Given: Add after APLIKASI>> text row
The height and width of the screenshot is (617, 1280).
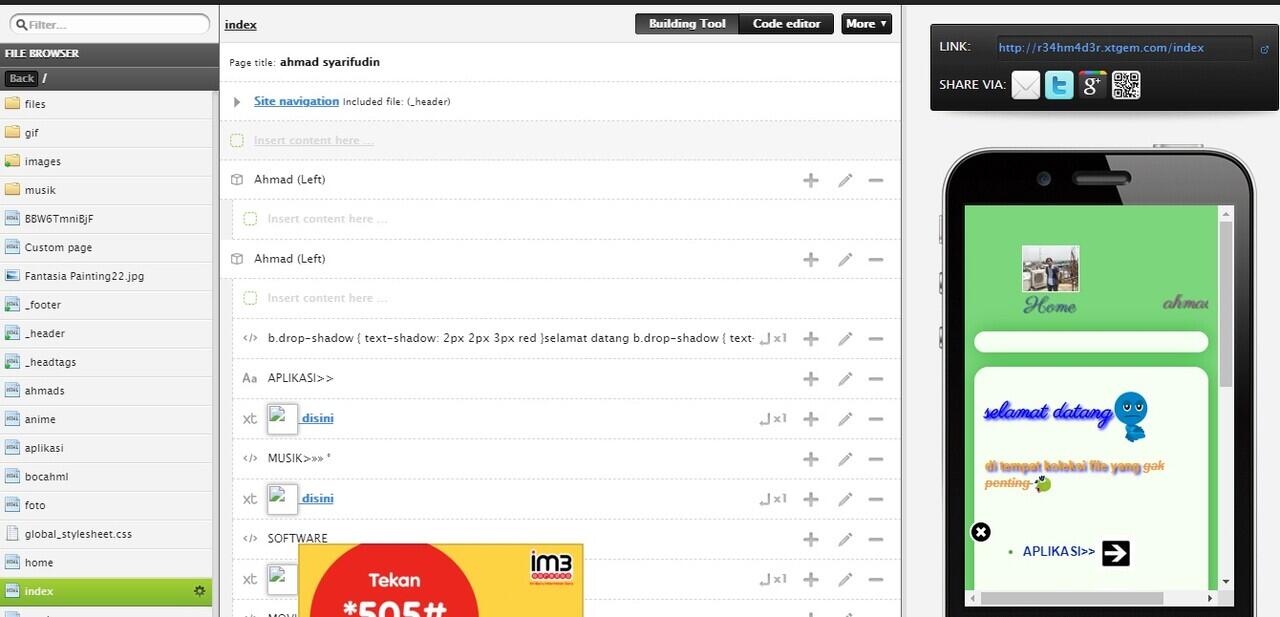Looking at the screenshot, I should 811,379.
